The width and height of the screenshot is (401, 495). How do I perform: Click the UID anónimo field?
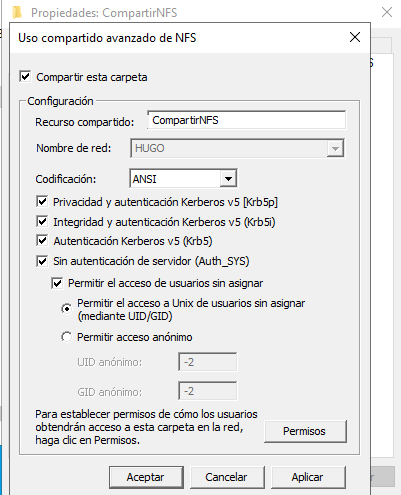click(208, 362)
